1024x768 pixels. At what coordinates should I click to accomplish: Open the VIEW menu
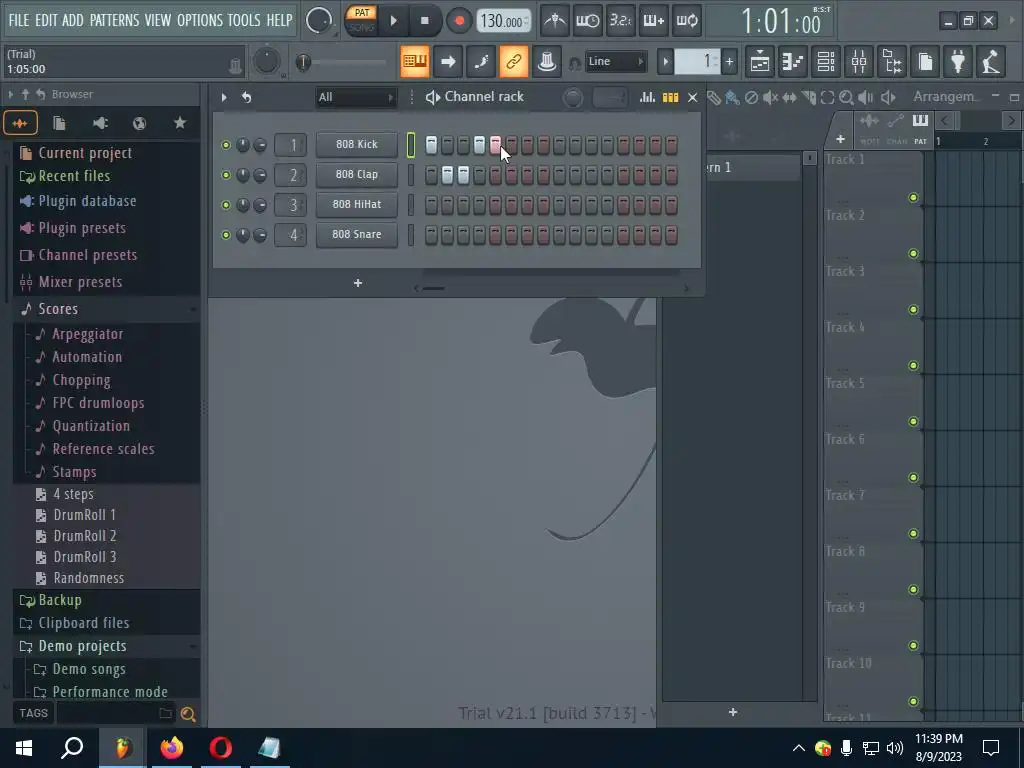pyautogui.click(x=157, y=20)
